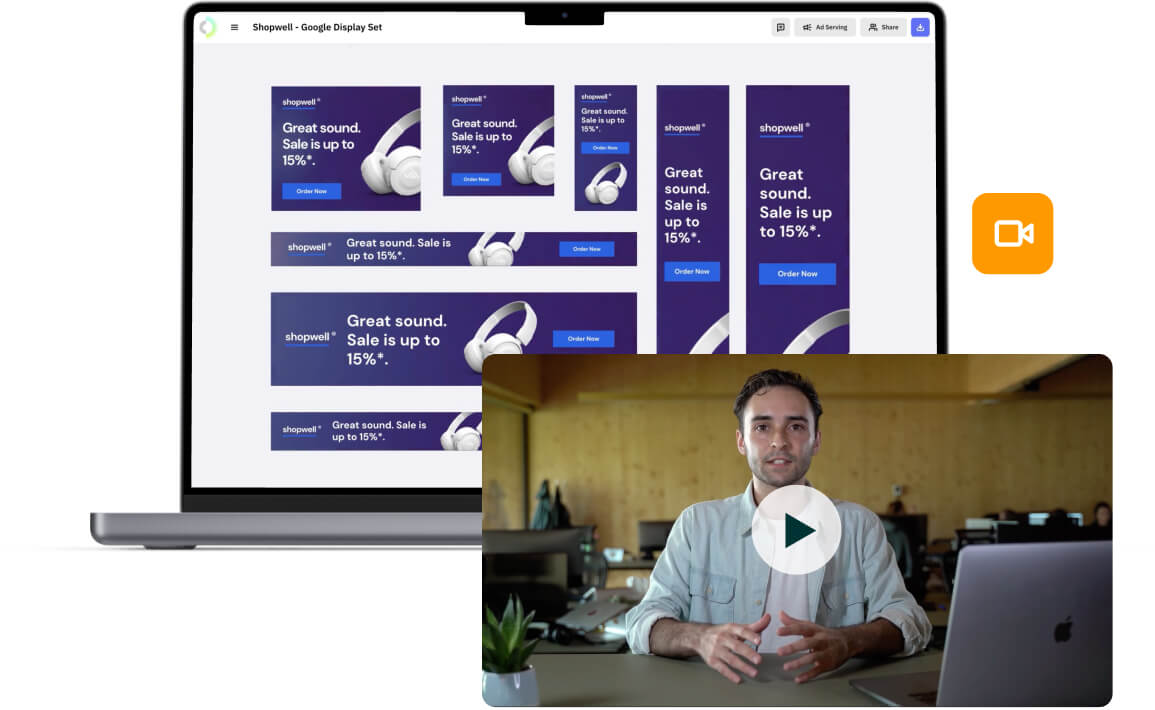Select the wide skyscraper banner
Viewport: 1155px width, 710px height.
click(797, 219)
